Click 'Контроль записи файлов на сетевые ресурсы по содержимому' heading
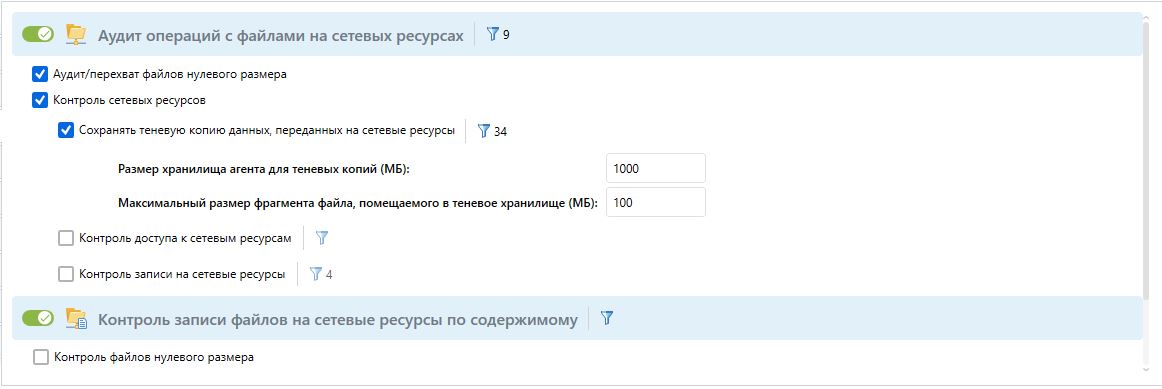 [x=338, y=320]
